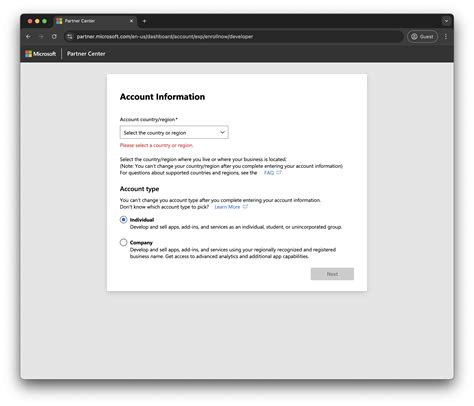Open site information icon in address bar
This screenshot has height=406, width=474.
pyautogui.click(x=70, y=37)
